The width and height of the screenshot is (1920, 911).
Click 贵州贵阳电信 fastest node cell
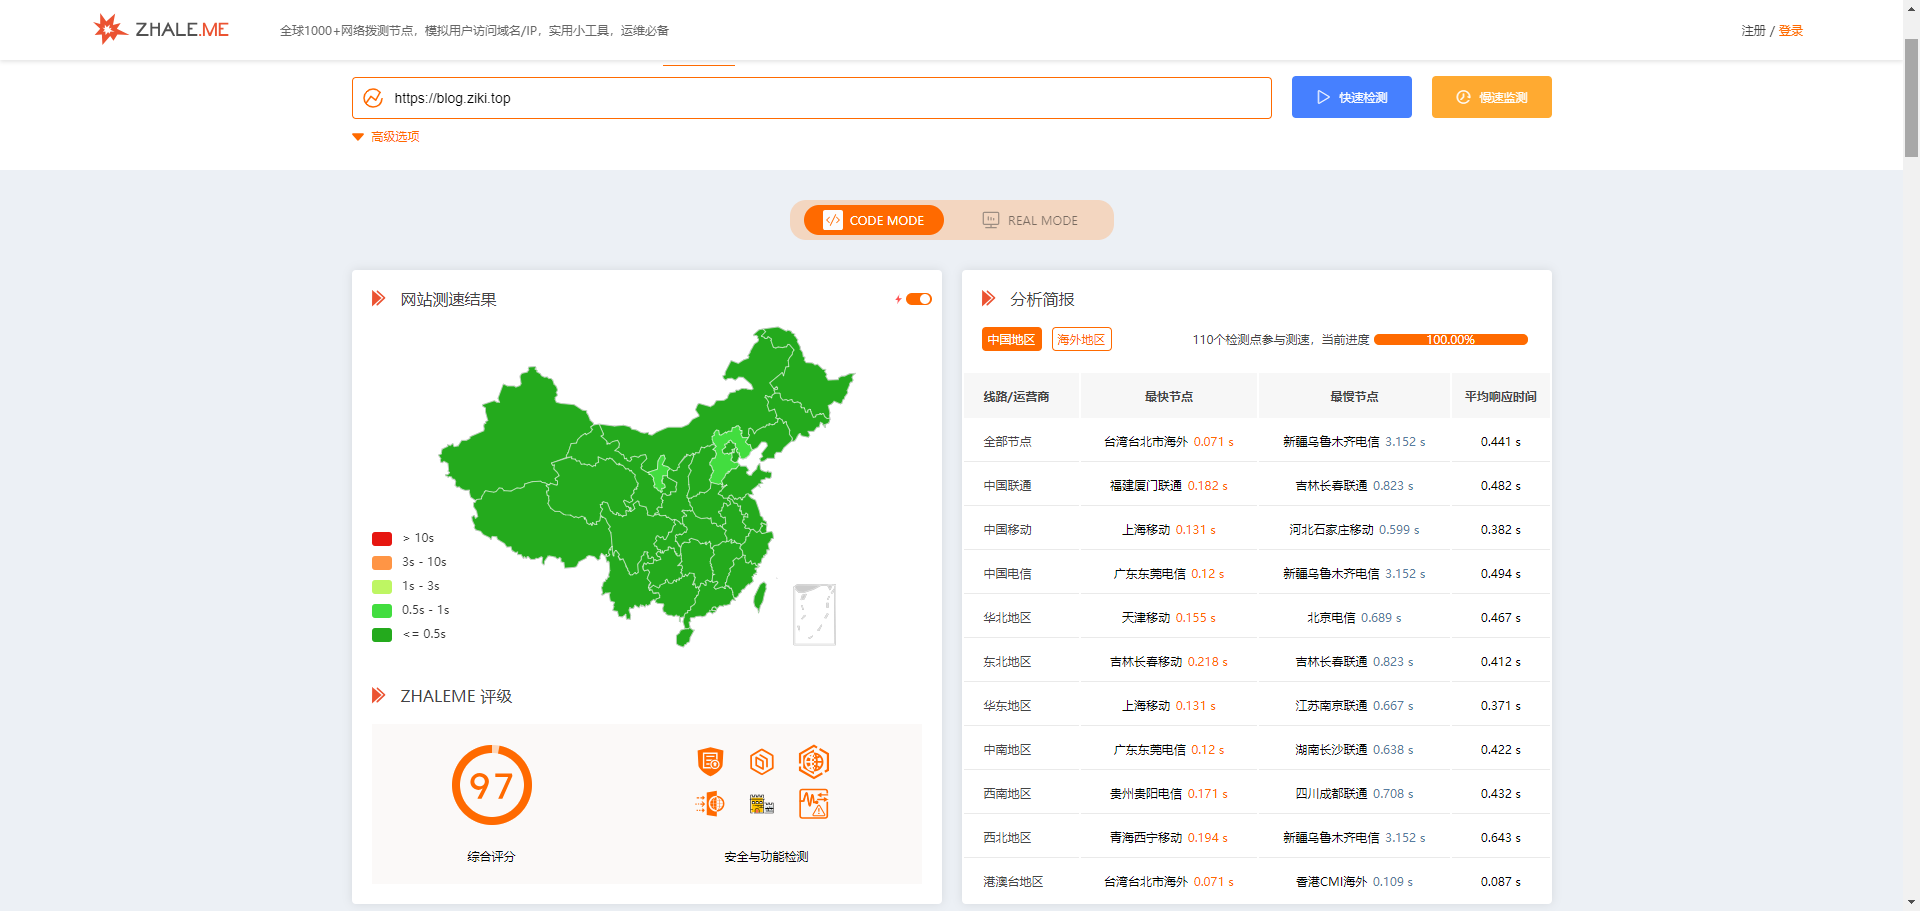pos(1169,793)
